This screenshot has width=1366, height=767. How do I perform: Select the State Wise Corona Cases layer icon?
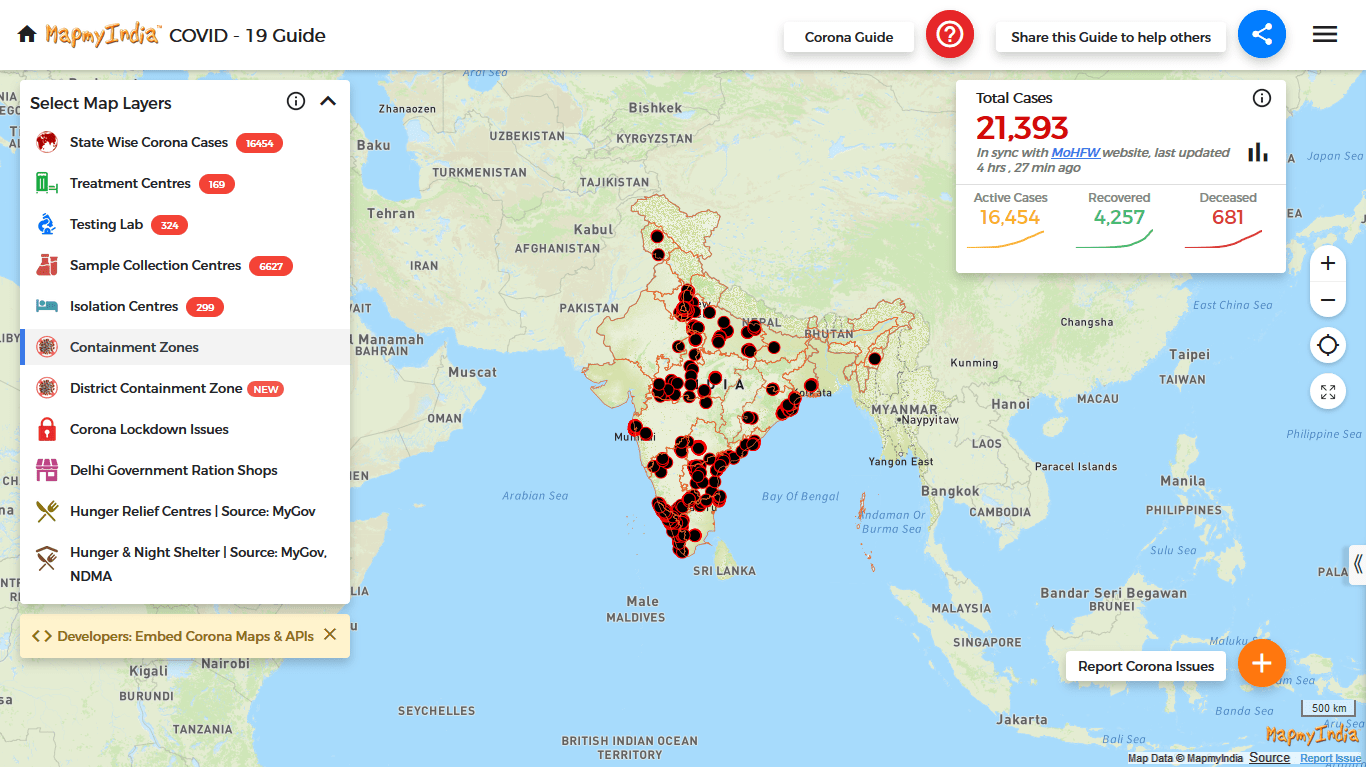click(47, 142)
